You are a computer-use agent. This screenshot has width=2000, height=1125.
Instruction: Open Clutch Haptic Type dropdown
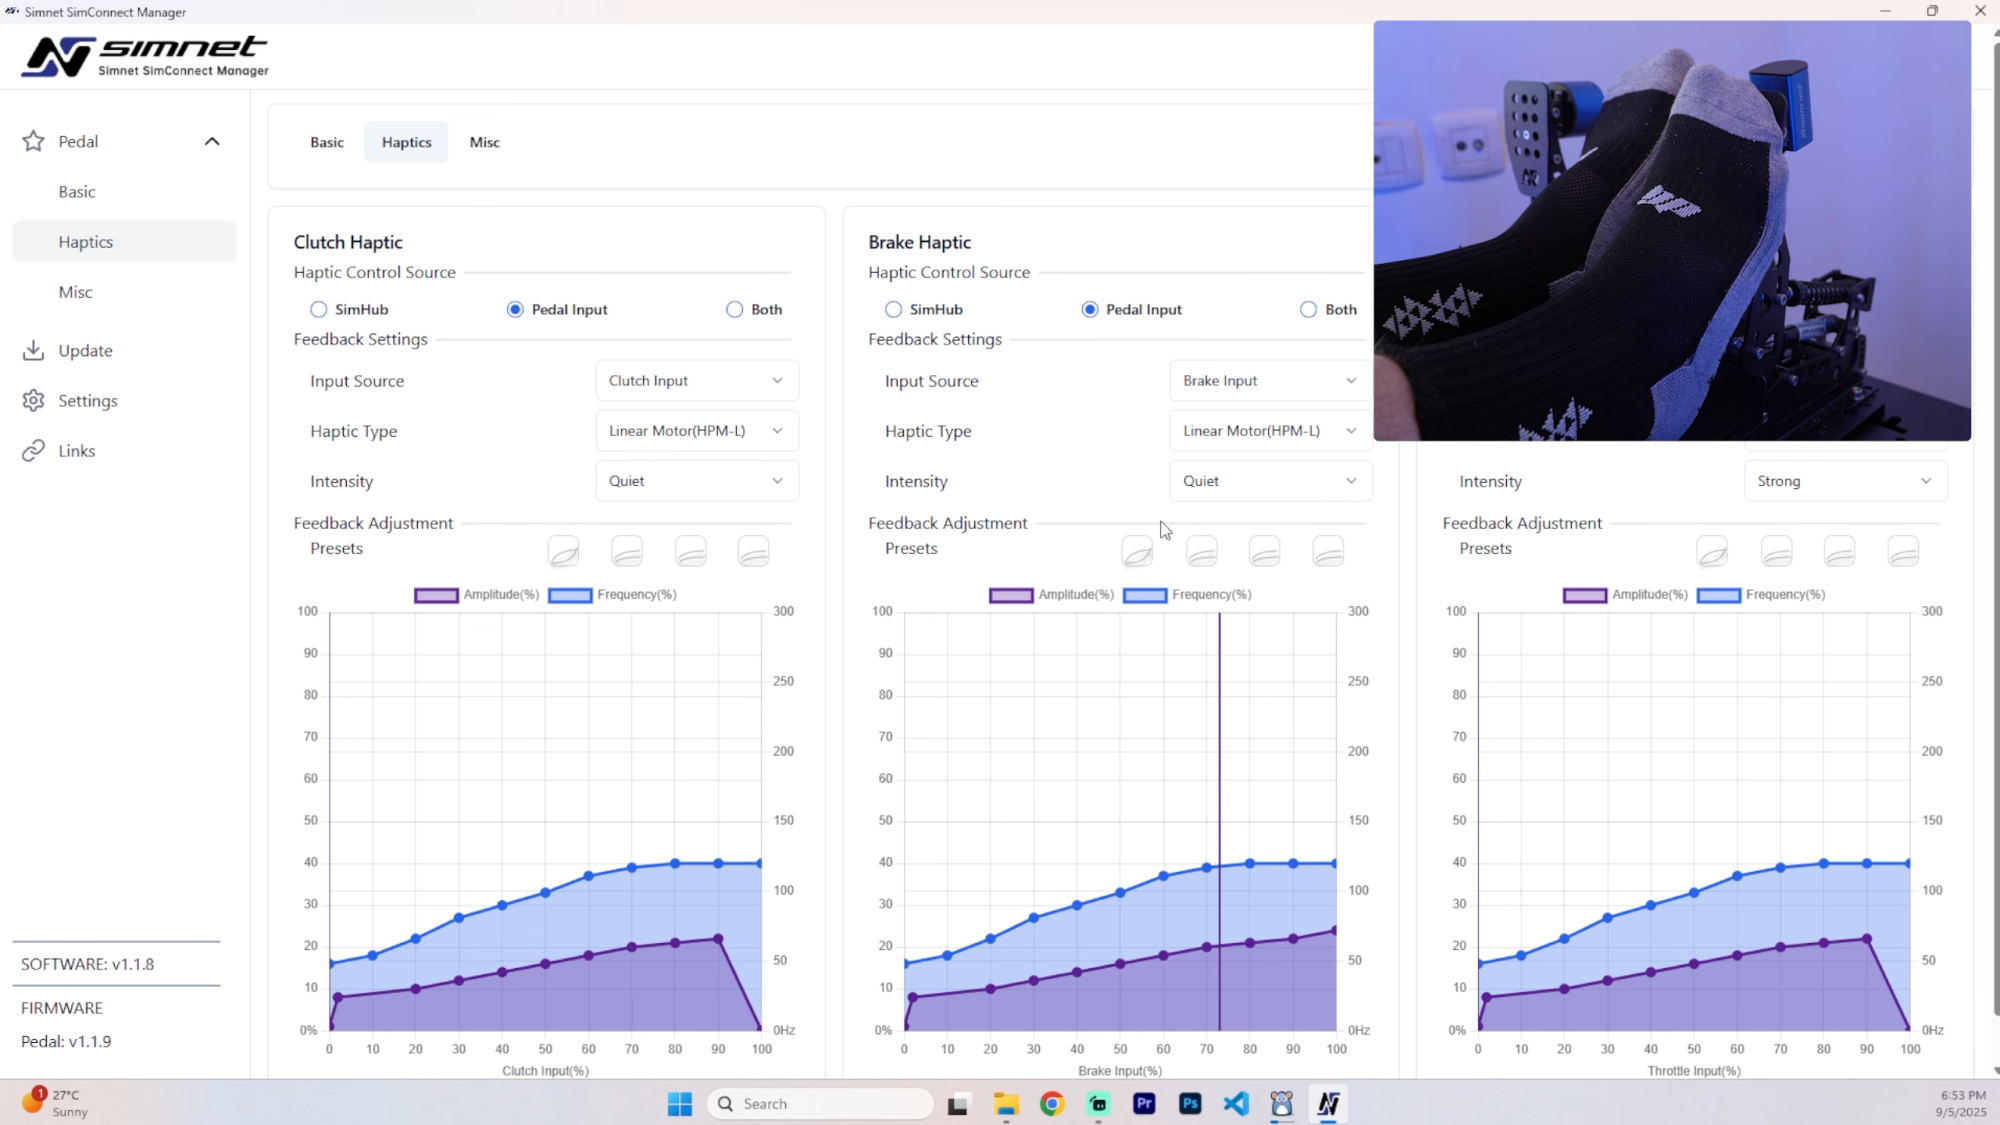pos(697,431)
